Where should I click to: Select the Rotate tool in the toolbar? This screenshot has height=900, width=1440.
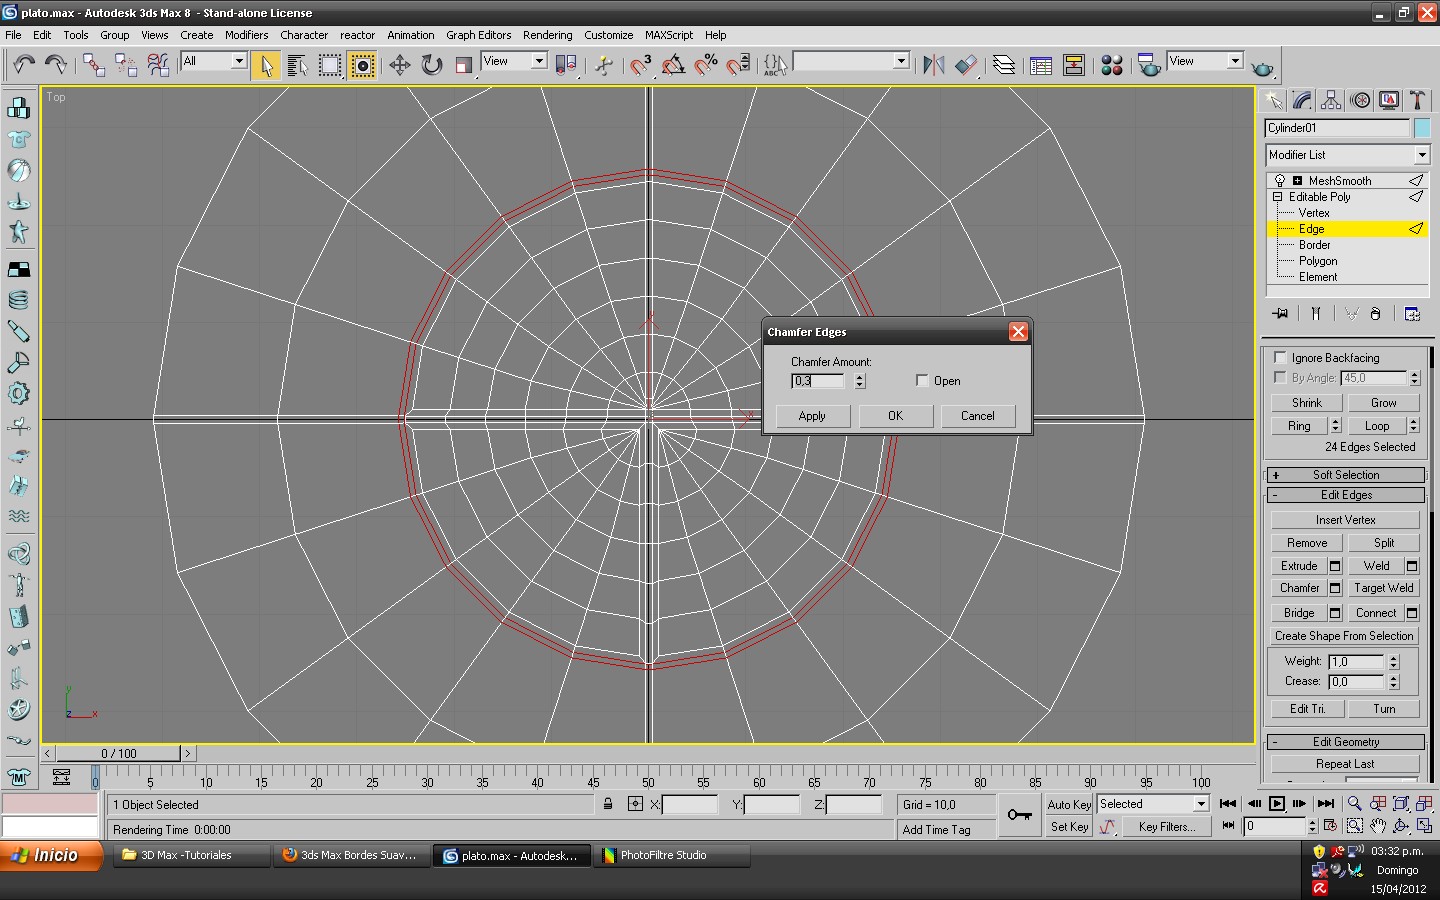click(x=431, y=65)
